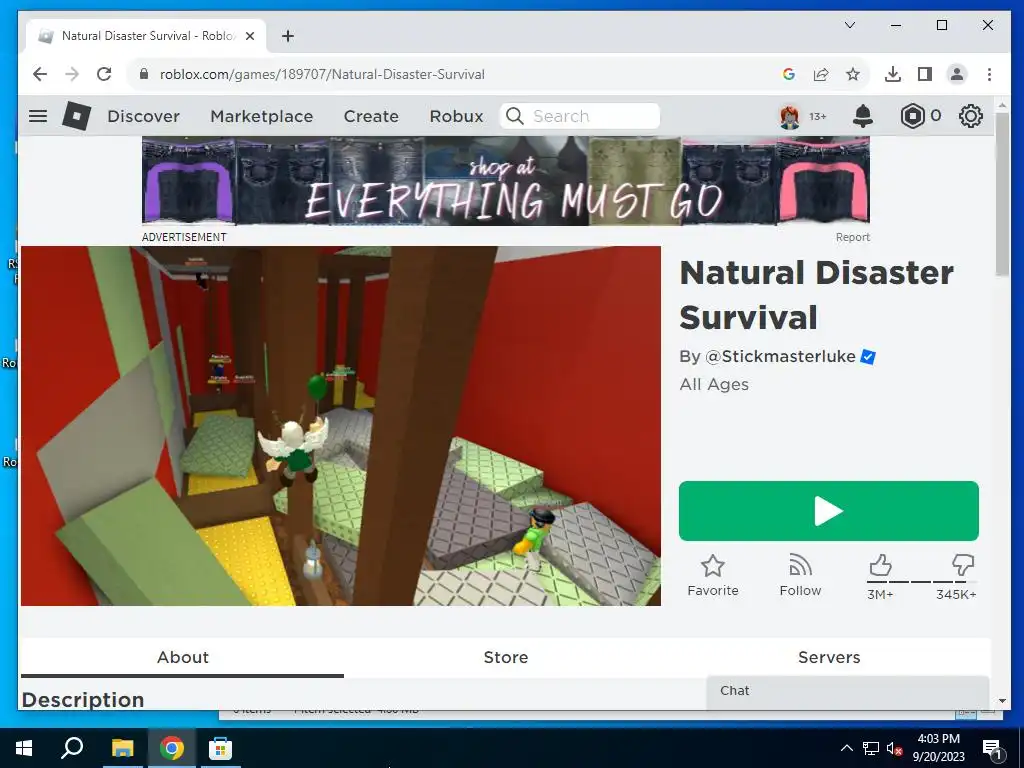The image size is (1024, 768).
Task: Go to the Marketplace section
Action: [x=261, y=116]
